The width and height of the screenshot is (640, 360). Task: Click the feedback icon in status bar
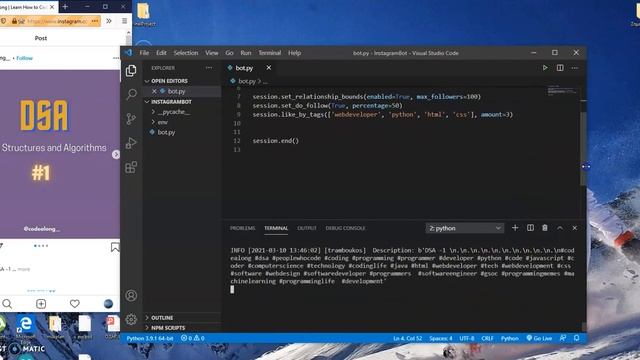(x=563, y=338)
